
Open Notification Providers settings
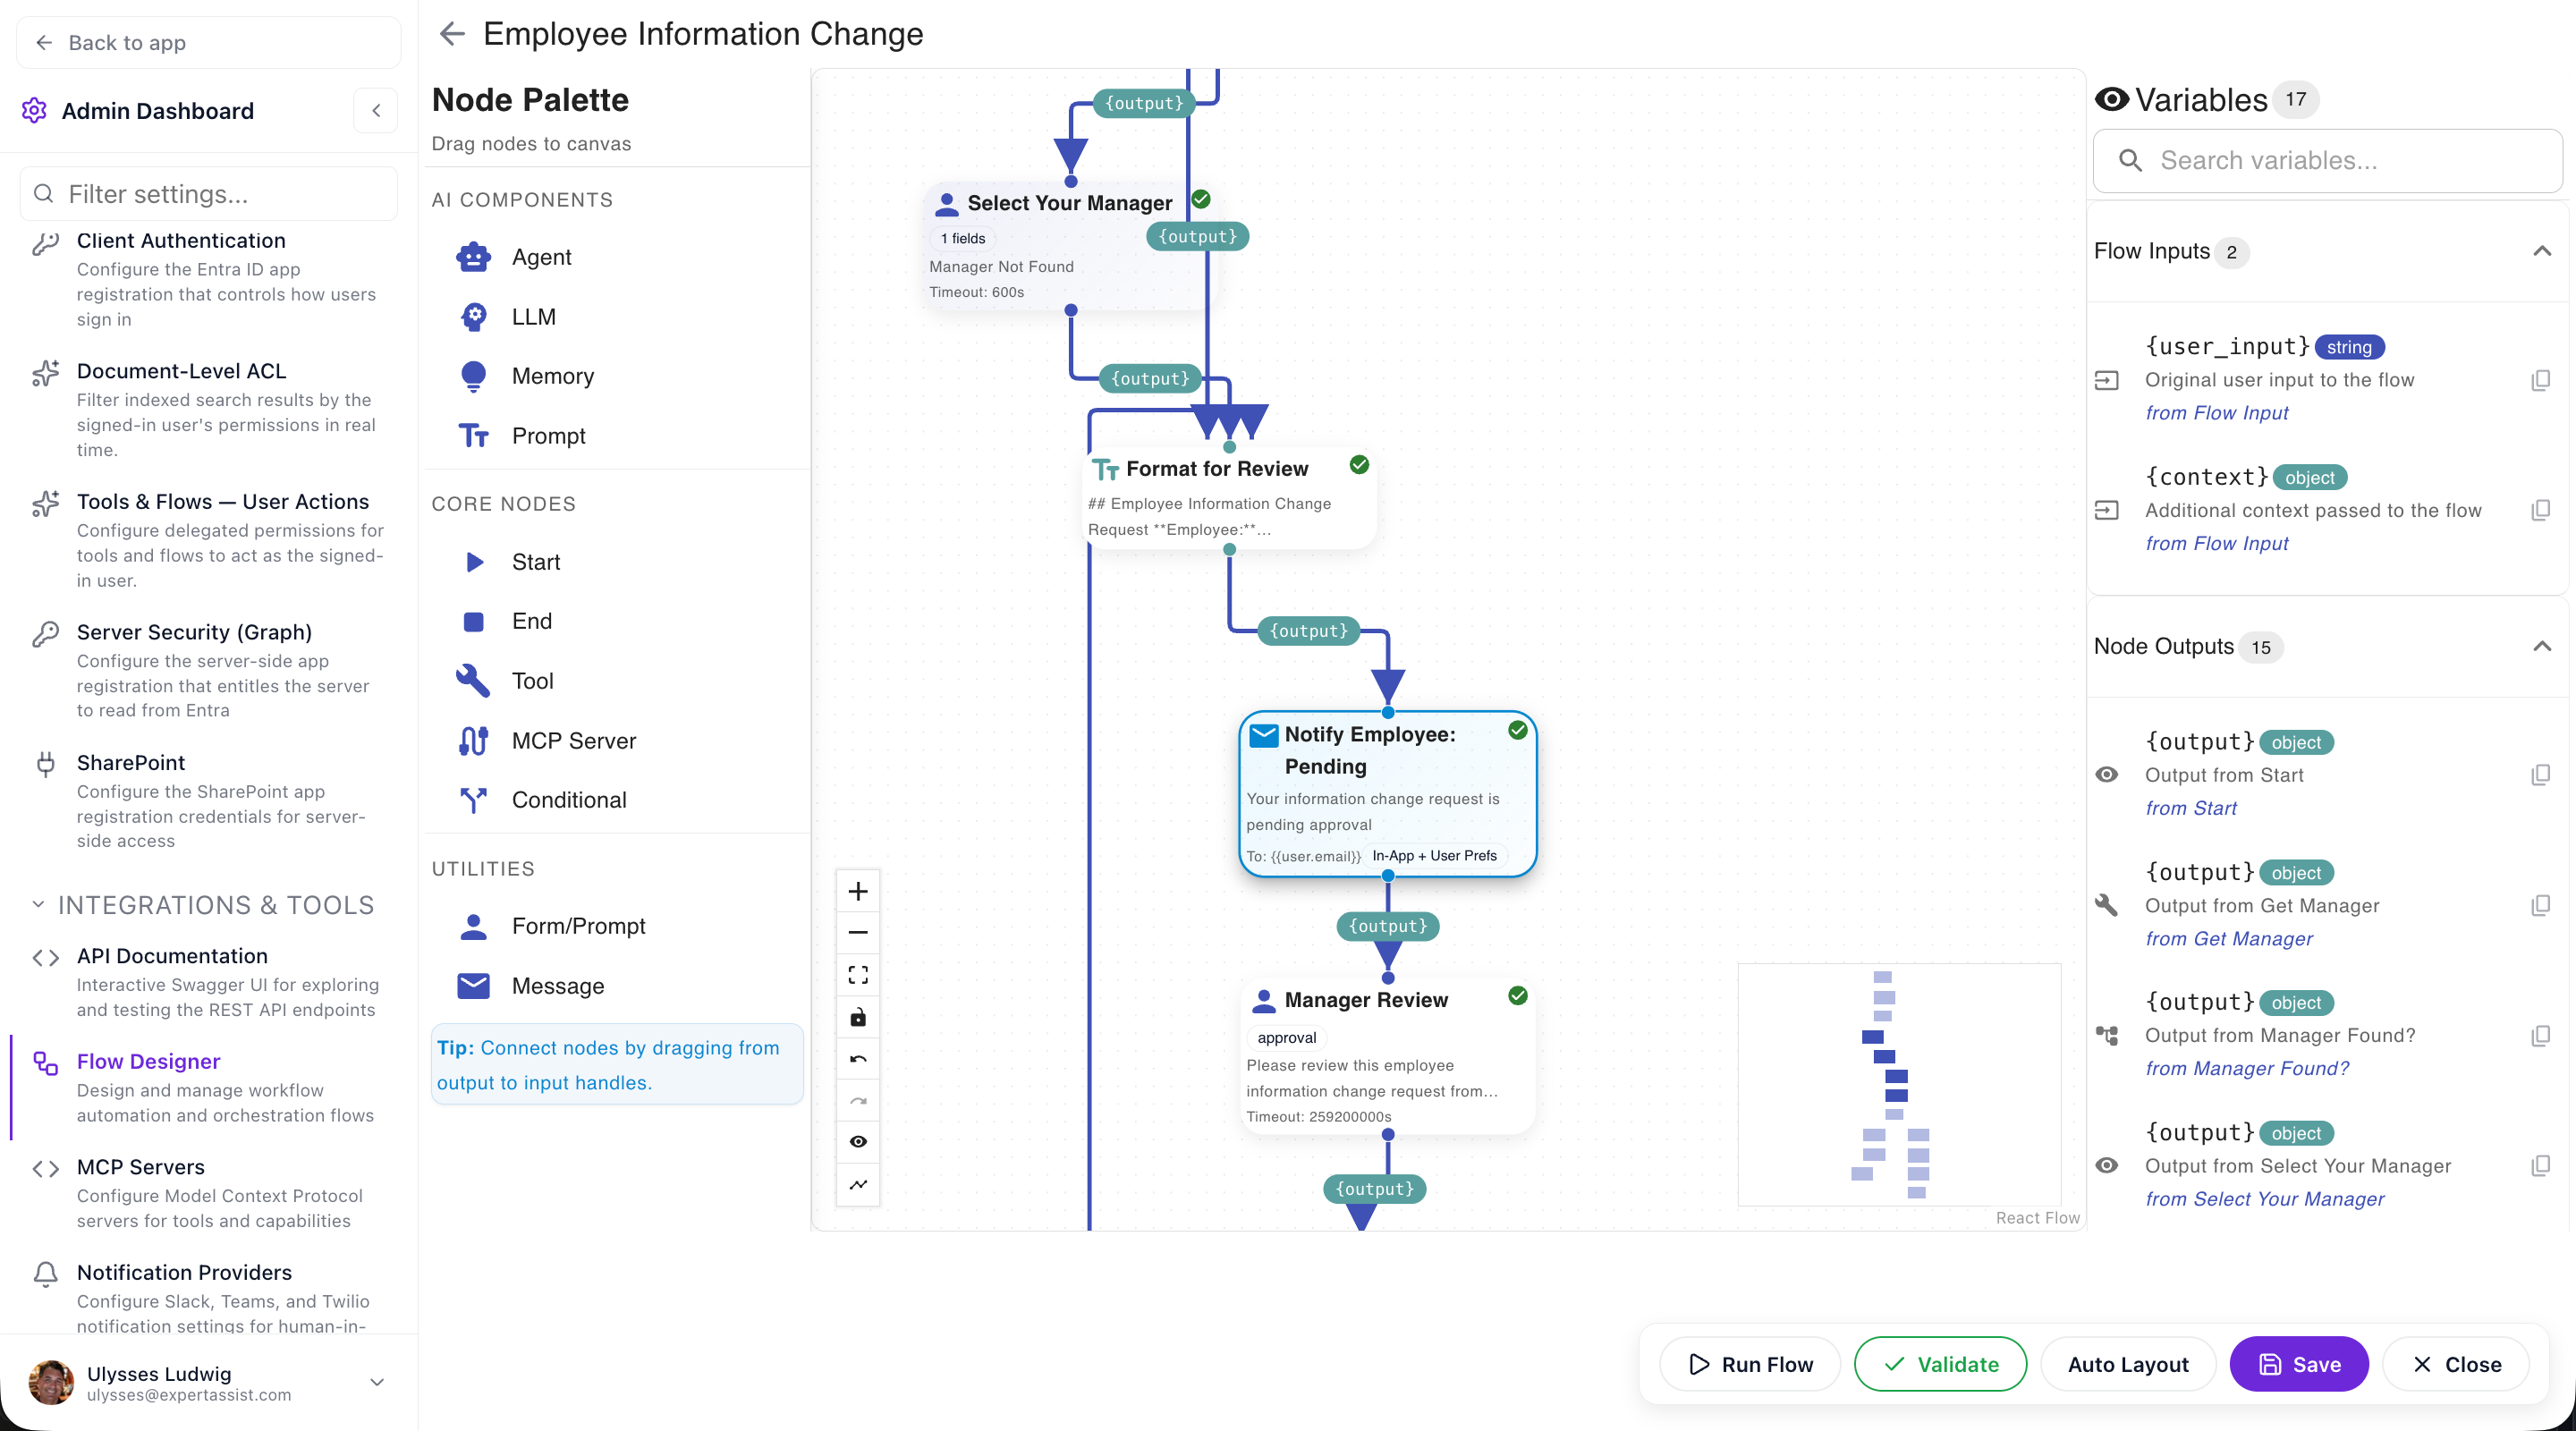click(x=208, y=1298)
